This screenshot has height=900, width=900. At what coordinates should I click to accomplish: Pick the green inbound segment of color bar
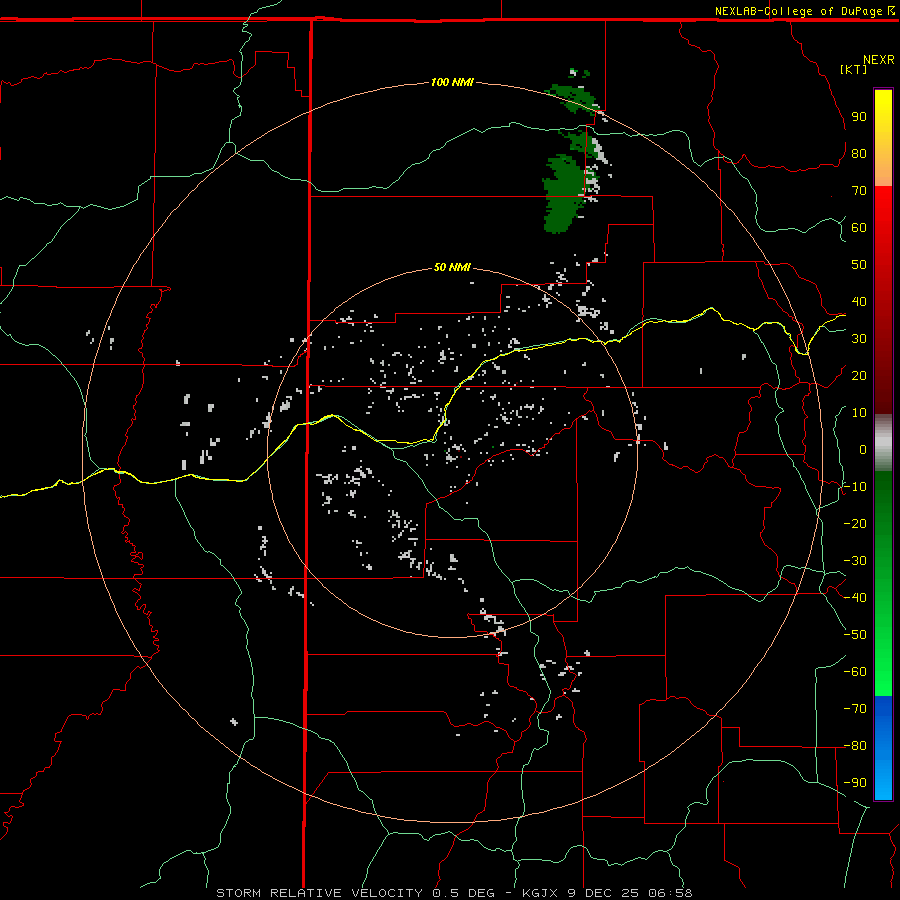[x=883, y=583]
